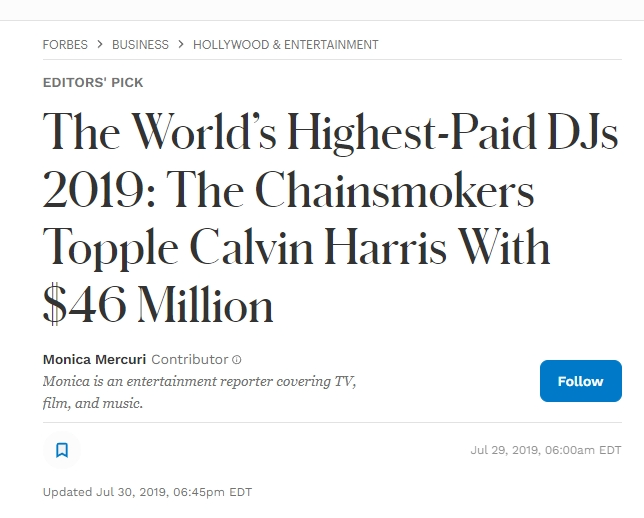Open the Contributor info circle icon
This screenshot has height=518, width=644.
click(x=237, y=360)
